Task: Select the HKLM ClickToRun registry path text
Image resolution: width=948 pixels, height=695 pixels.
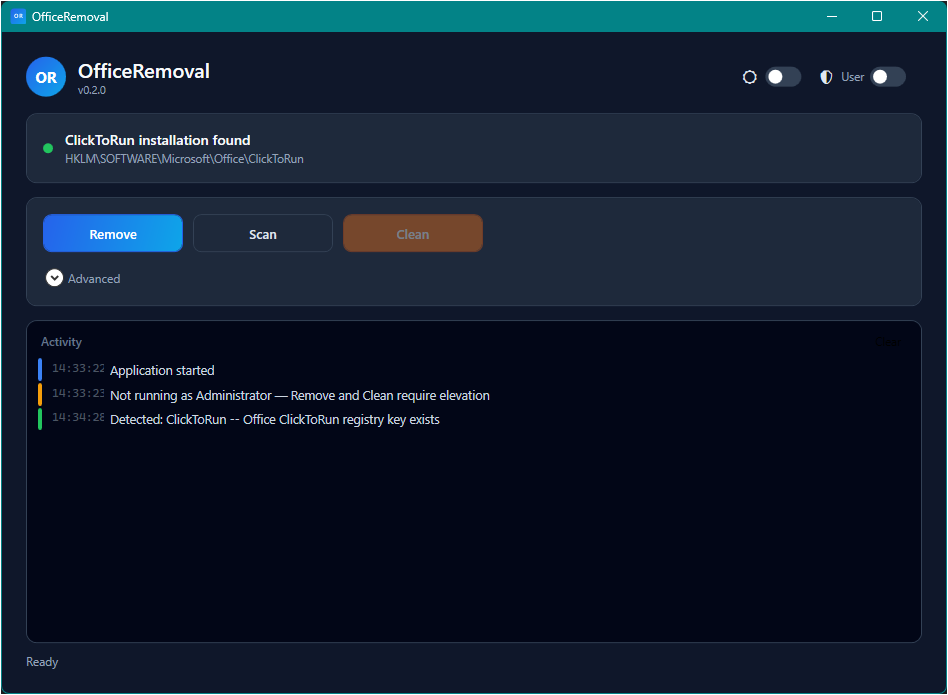Action: (x=184, y=159)
